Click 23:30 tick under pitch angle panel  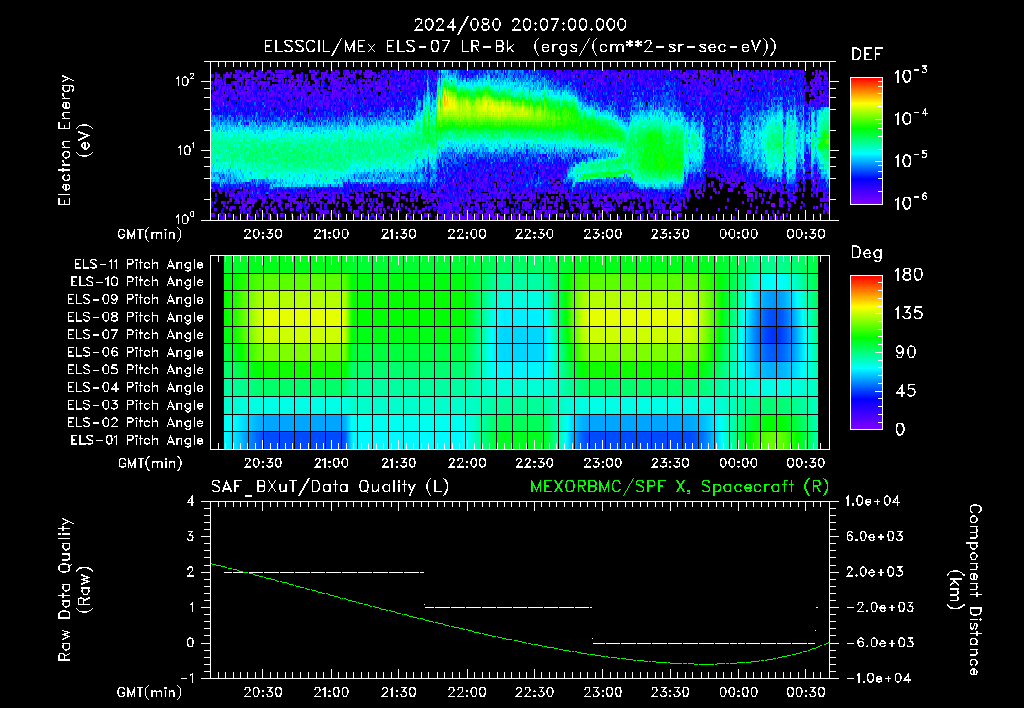point(670,463)
